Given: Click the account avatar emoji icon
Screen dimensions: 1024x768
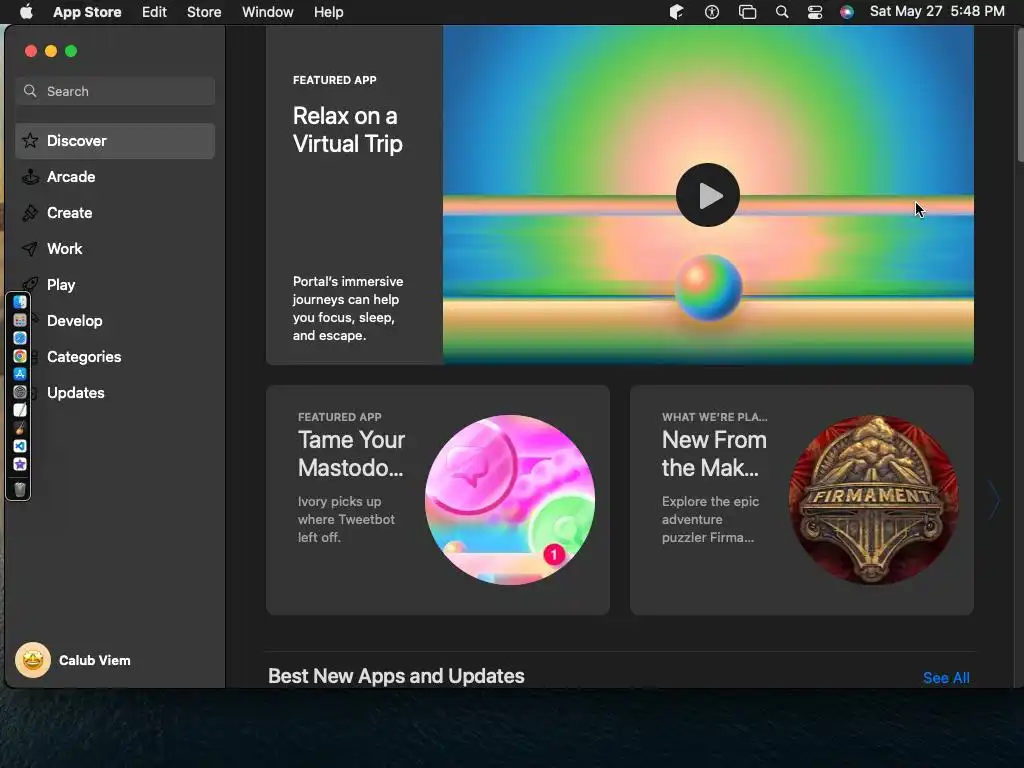Looking at the screenshot, I should [33, 660].
